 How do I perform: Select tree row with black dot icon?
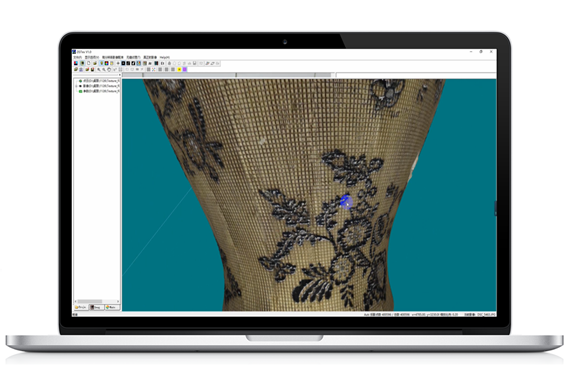(99, 86)
